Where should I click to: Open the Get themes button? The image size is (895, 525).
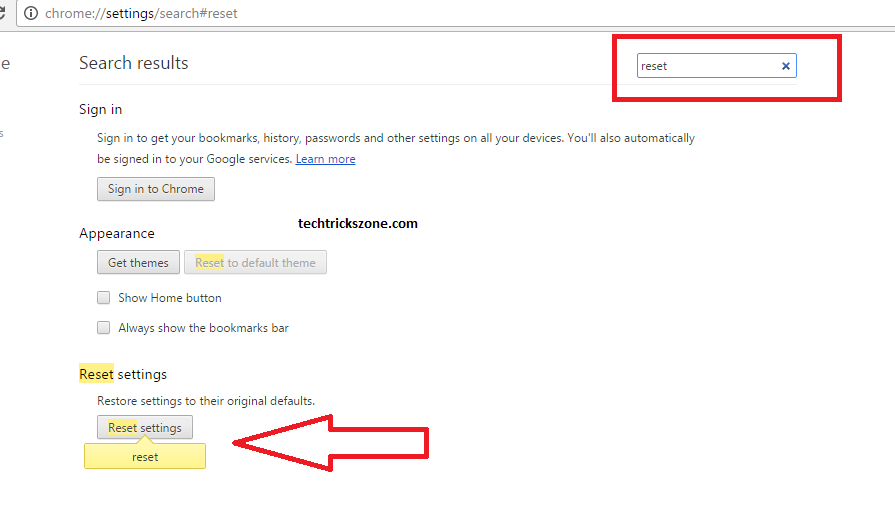pos(138,263)
